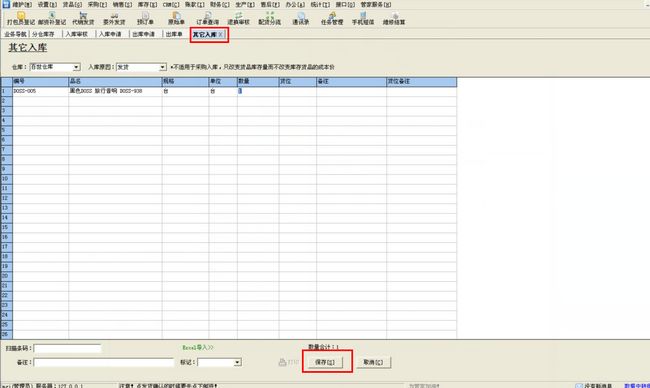
Task: Open the 设置 menu
Action: (47, 5)
